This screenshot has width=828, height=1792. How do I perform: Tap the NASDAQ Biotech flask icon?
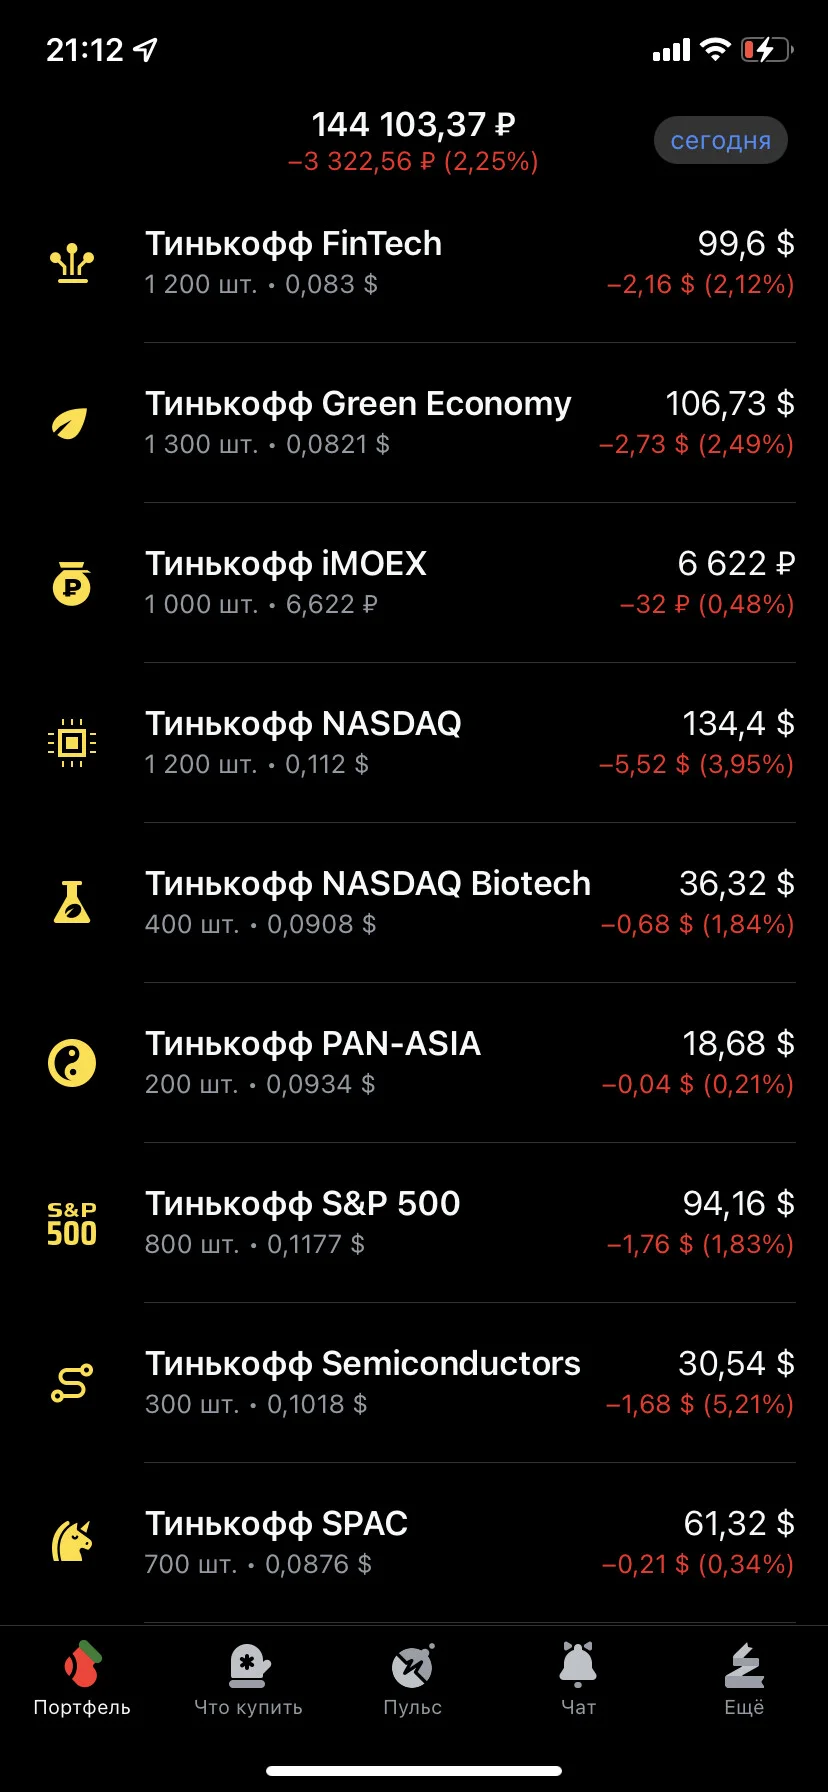coord(71,902)
